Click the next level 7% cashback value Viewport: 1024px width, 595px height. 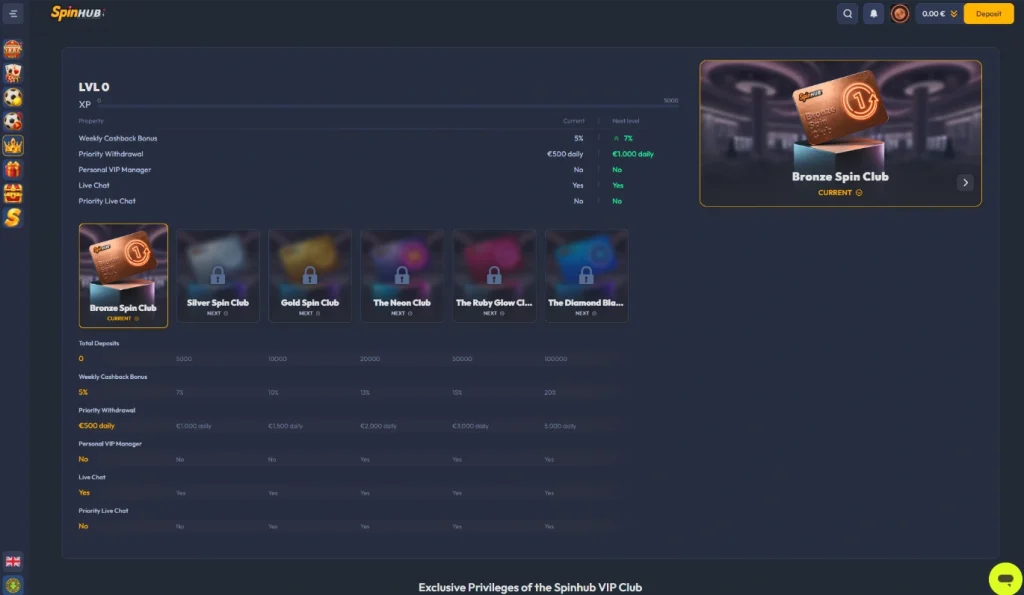pos(628,138)
